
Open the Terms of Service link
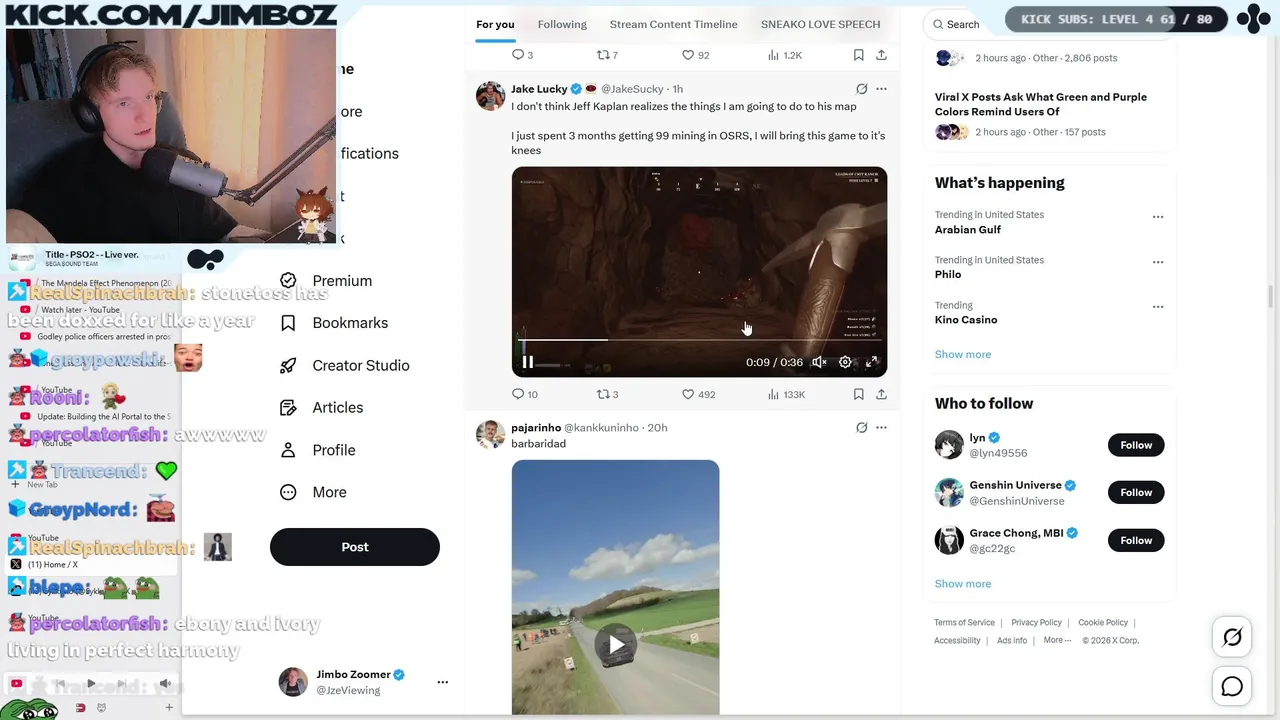tap(964, 623)
